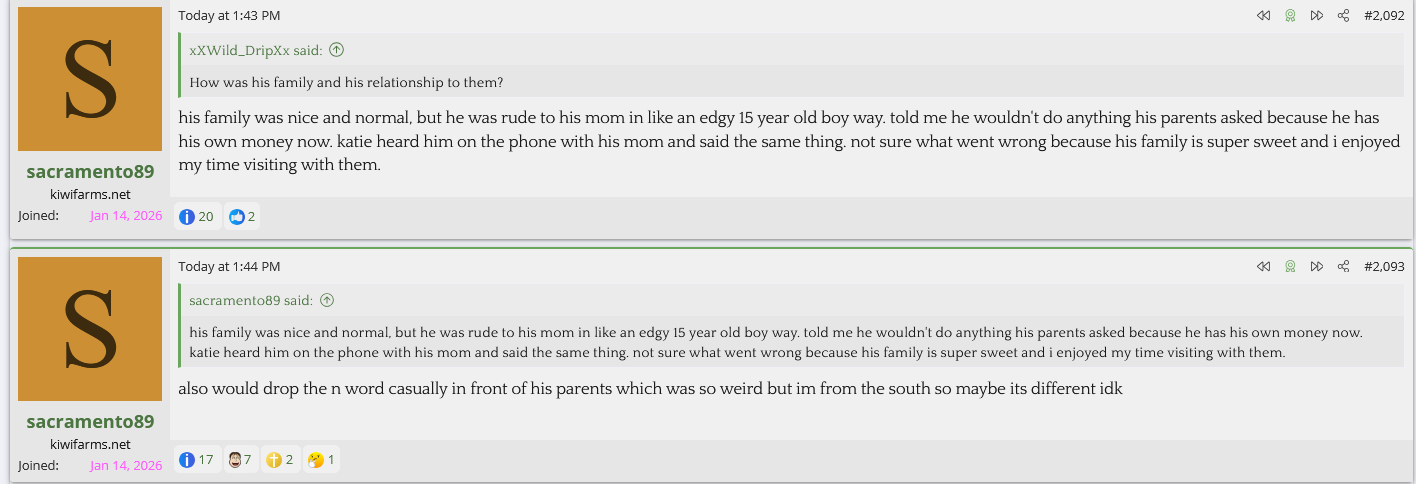Jump forward with fast-forward icon on post #2,092
Image resolution: width=1416 pixels, height=484 pixels.
tap(1317, 16)
